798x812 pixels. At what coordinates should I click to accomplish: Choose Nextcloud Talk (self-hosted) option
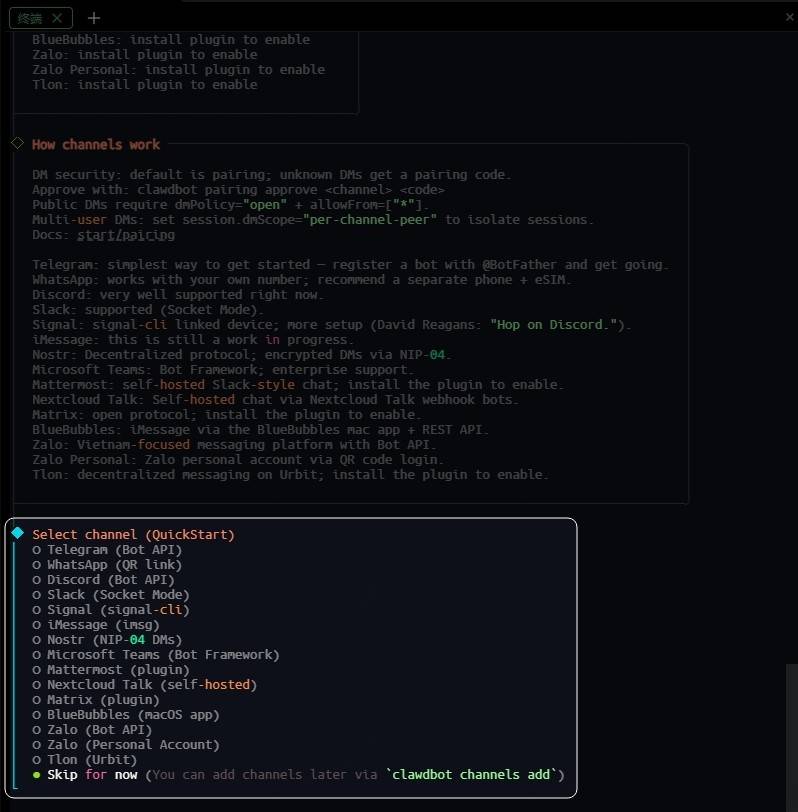(144, 685)
